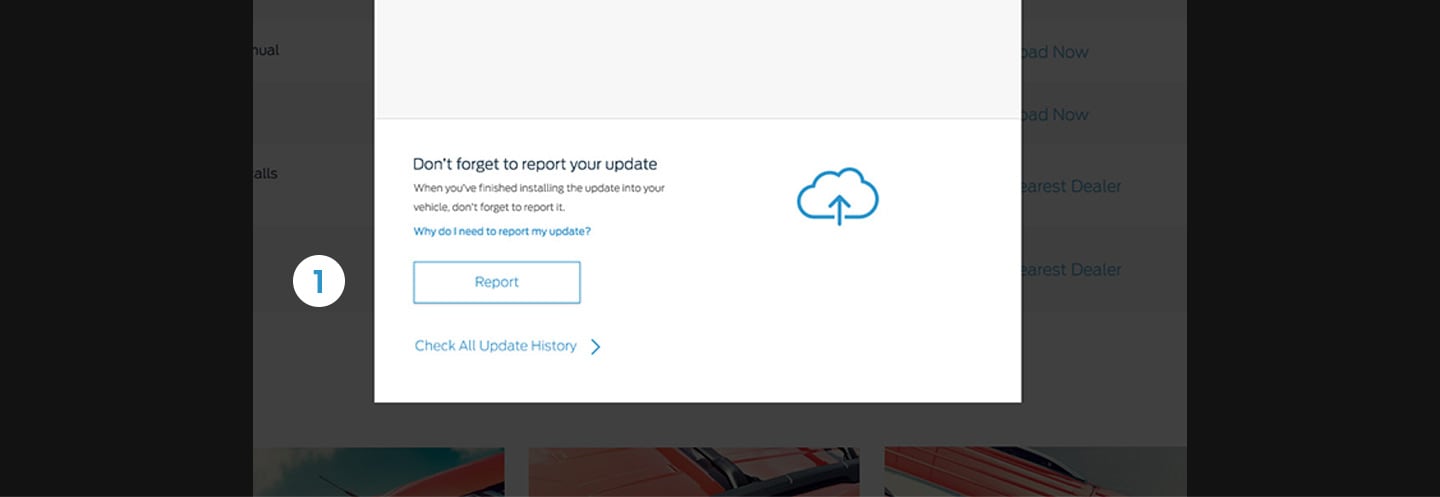The height and width of the screenshot is (497, 1440).
Task: Open the right car thumbnail image
Action: (x=1035, y=472)
